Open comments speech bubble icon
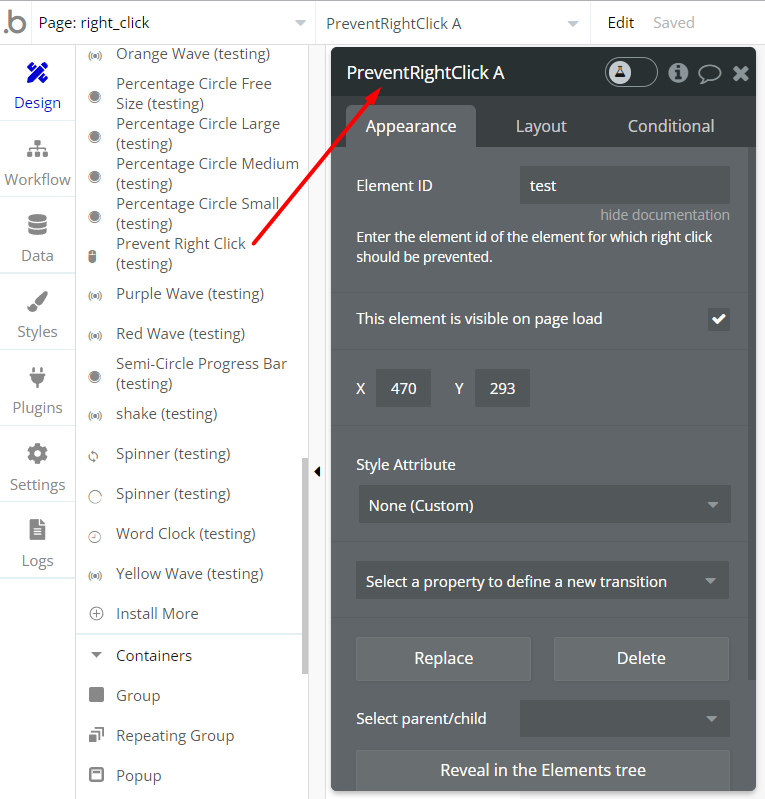This screenshot has width=765, height=799. point(709,73)
